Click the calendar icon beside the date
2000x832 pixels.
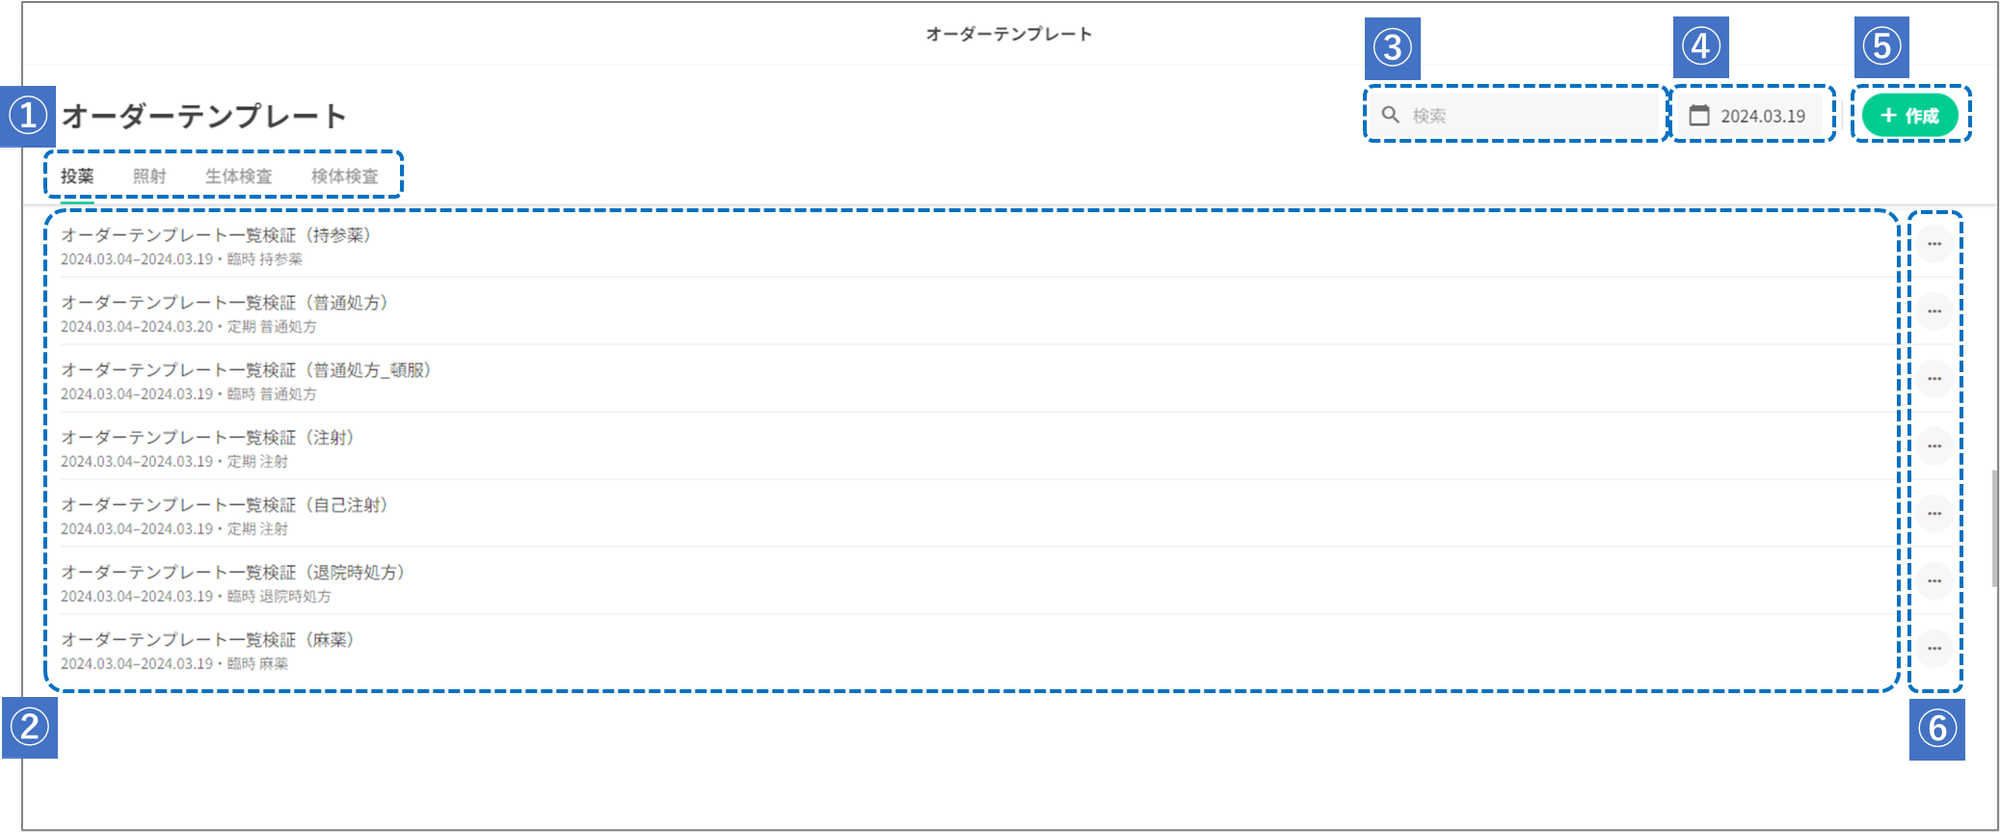(1699, 115)
